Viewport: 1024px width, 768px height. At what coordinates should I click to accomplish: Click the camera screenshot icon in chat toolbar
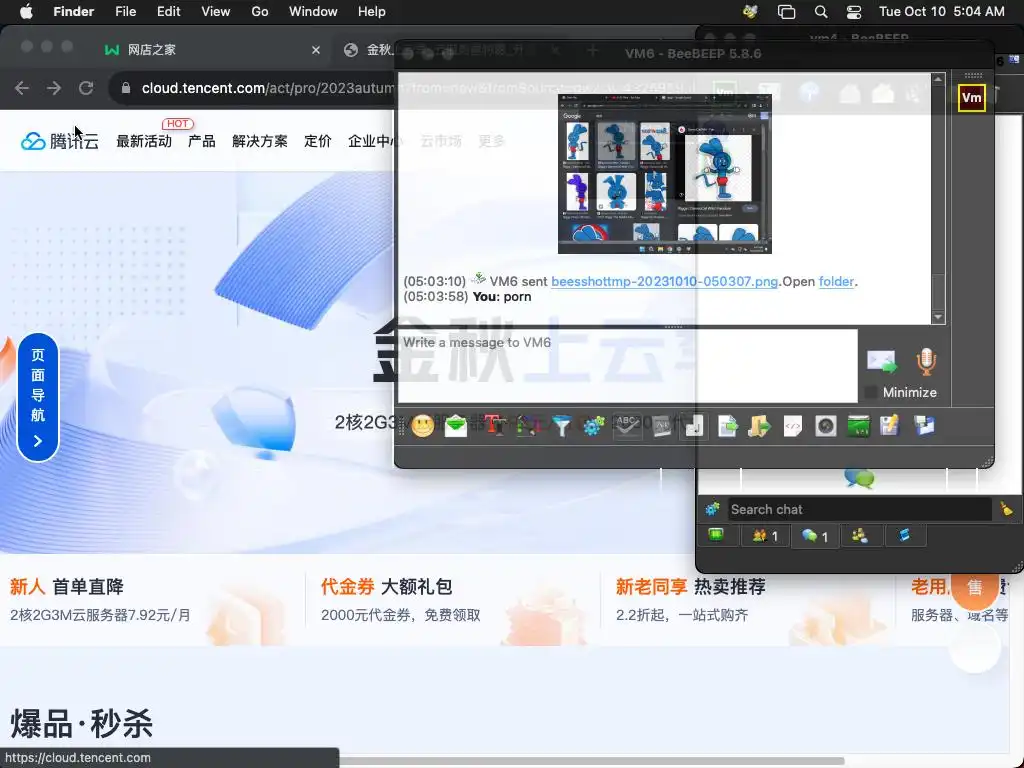(x=825, y=426)
